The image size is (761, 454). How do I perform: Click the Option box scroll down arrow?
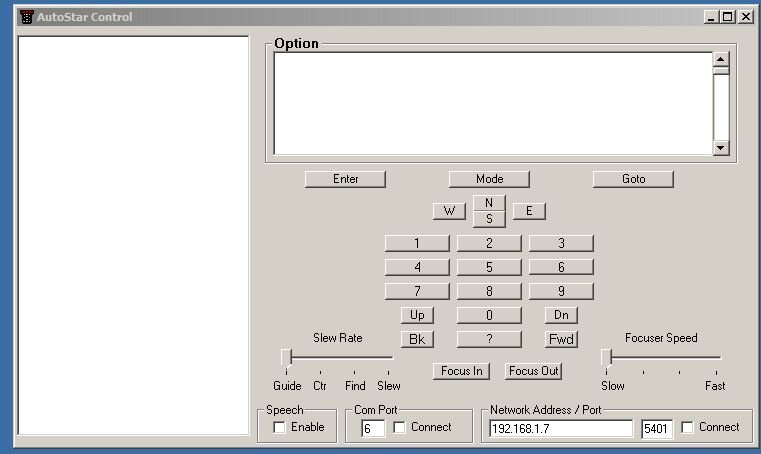(x=720, y=148)
